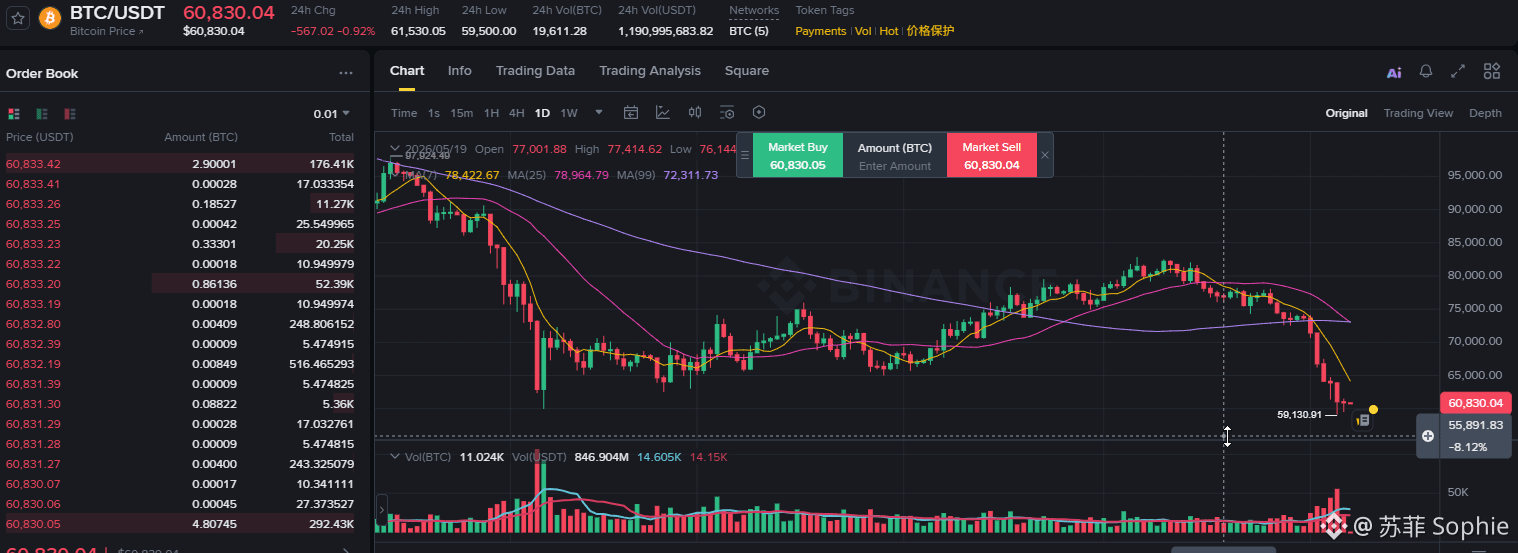Click the yellow dot marker beside current candle
Image resolution: width=1518 pixels, height=553 pixels.
click(1374, 409)
